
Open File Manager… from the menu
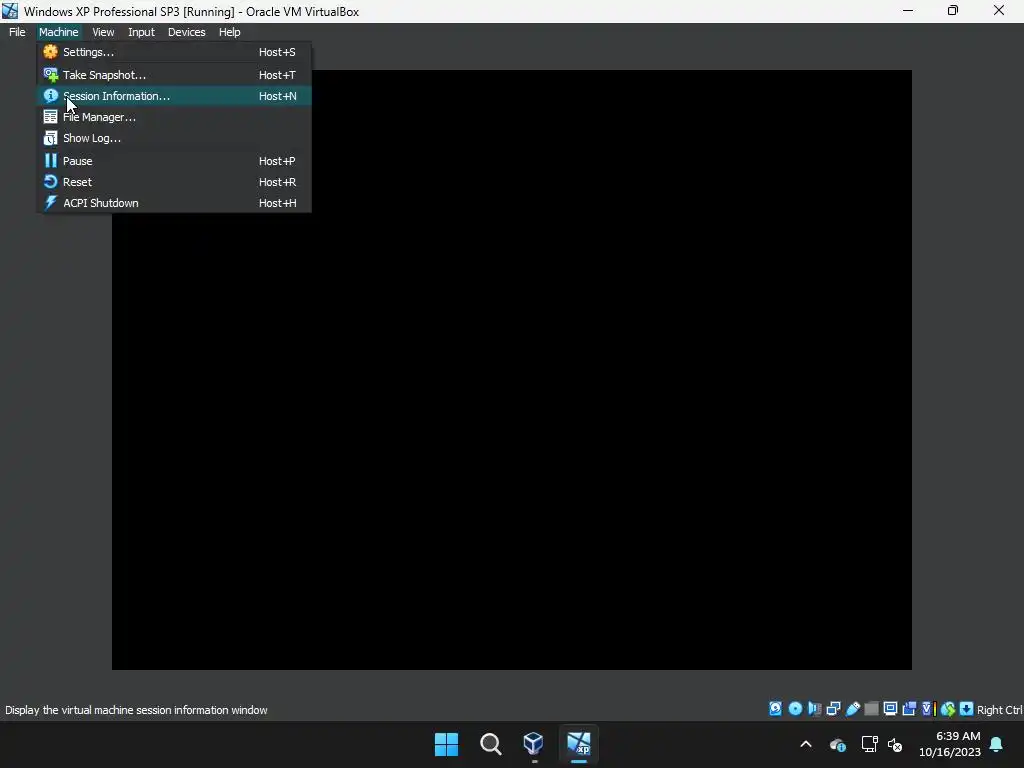[174, 117]
